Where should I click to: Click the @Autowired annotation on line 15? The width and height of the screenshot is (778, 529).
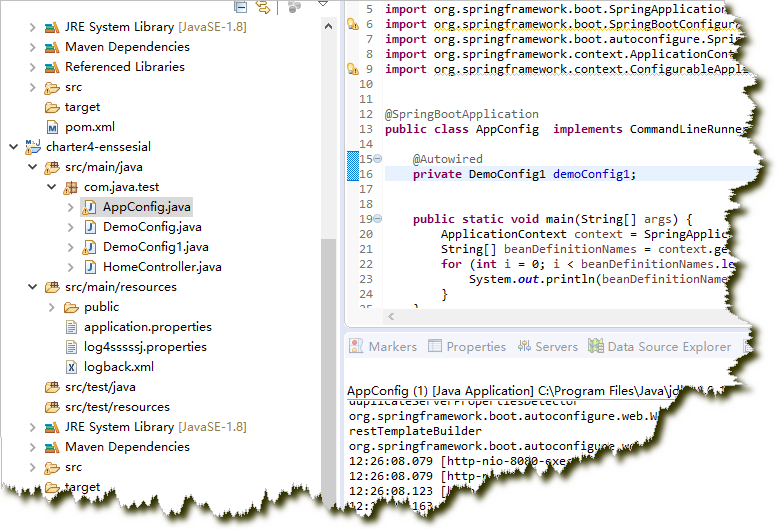pyautogui.click(x=448, y=159)
